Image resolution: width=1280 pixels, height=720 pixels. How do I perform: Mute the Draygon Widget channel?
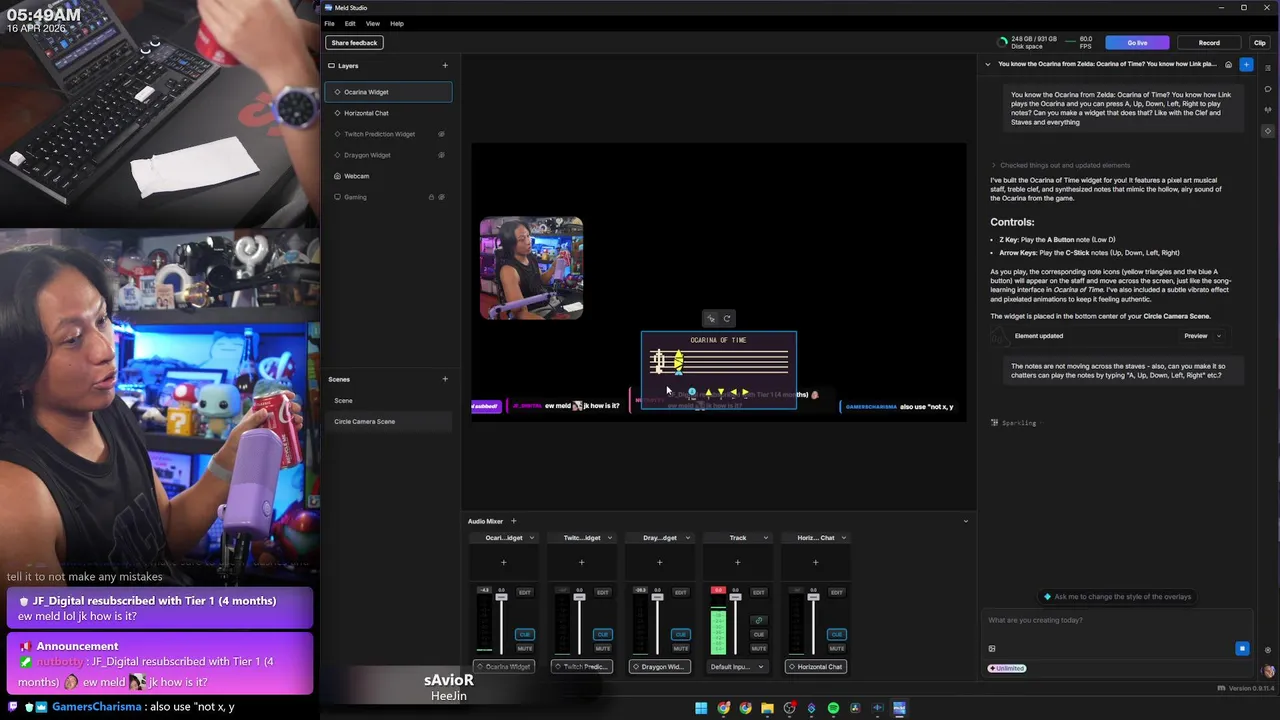point(680,648)
